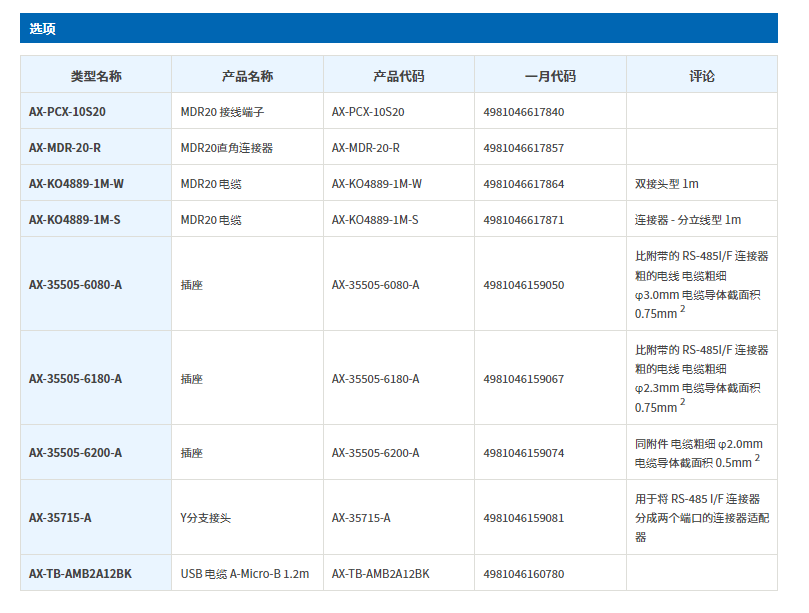
Task: Click code 4981046159081
Action: click(524, 518)
